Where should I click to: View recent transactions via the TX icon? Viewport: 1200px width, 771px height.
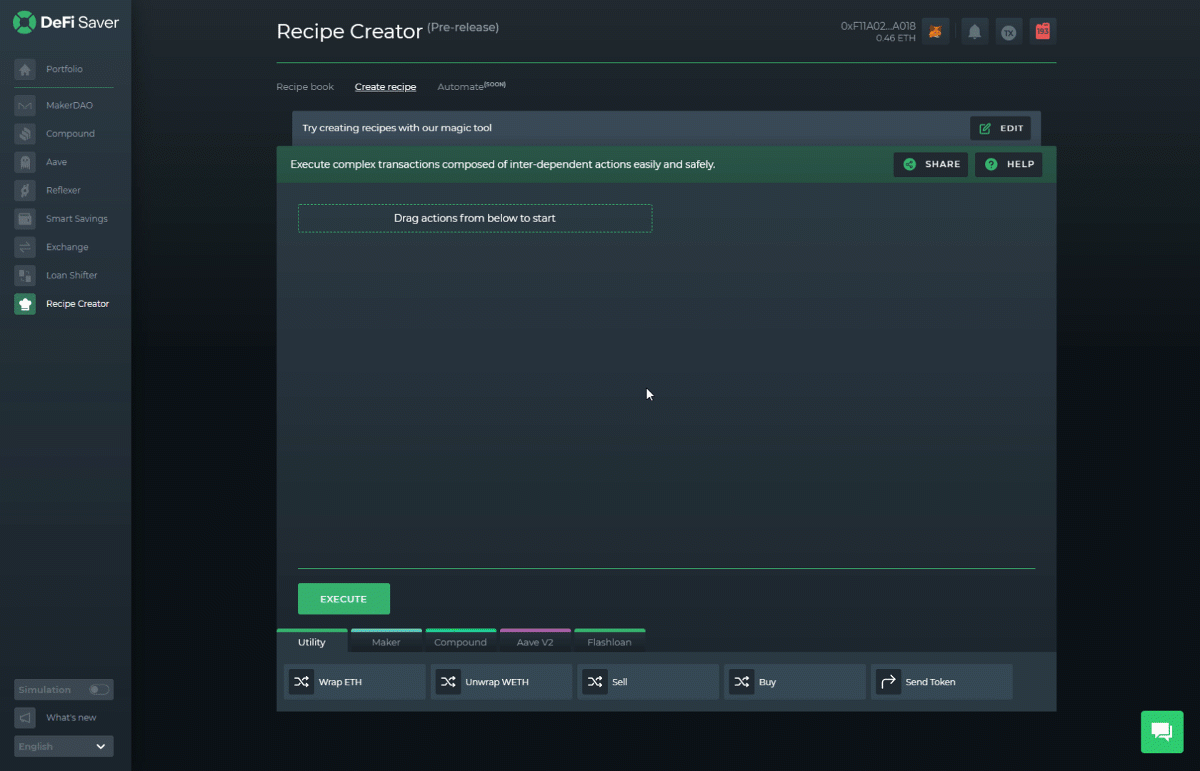1008,31
